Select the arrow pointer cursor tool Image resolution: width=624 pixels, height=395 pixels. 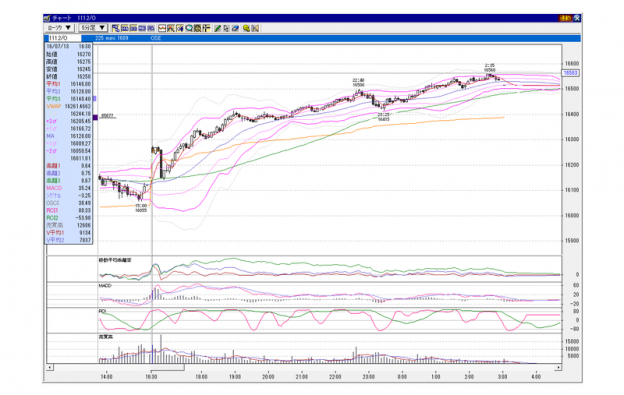point(226,28)
